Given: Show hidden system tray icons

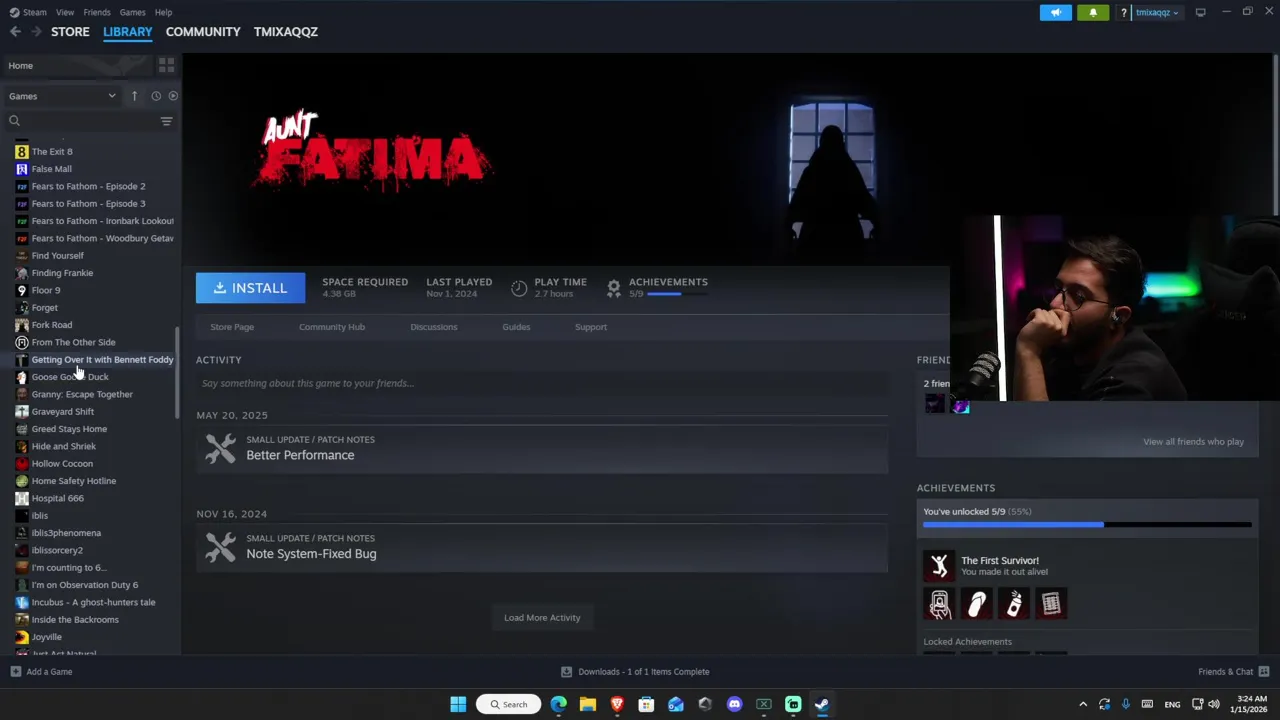Looking at the screenshot, I should [x=1082, y=704].
